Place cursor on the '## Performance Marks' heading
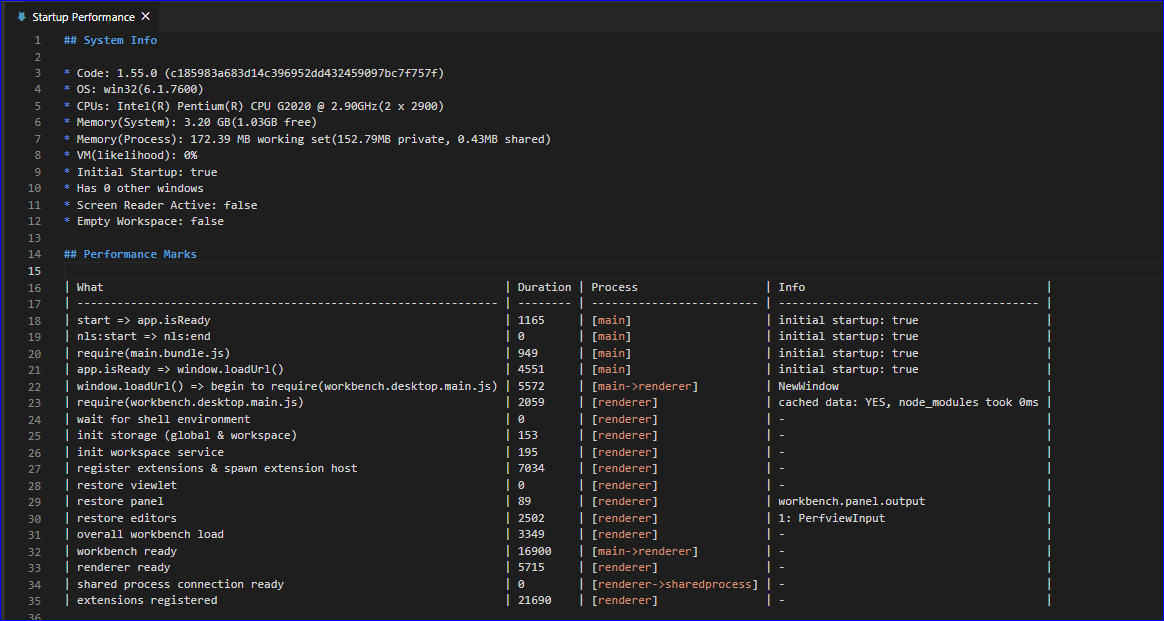This screenshot has height=621, width=1164. pos(131,253)
